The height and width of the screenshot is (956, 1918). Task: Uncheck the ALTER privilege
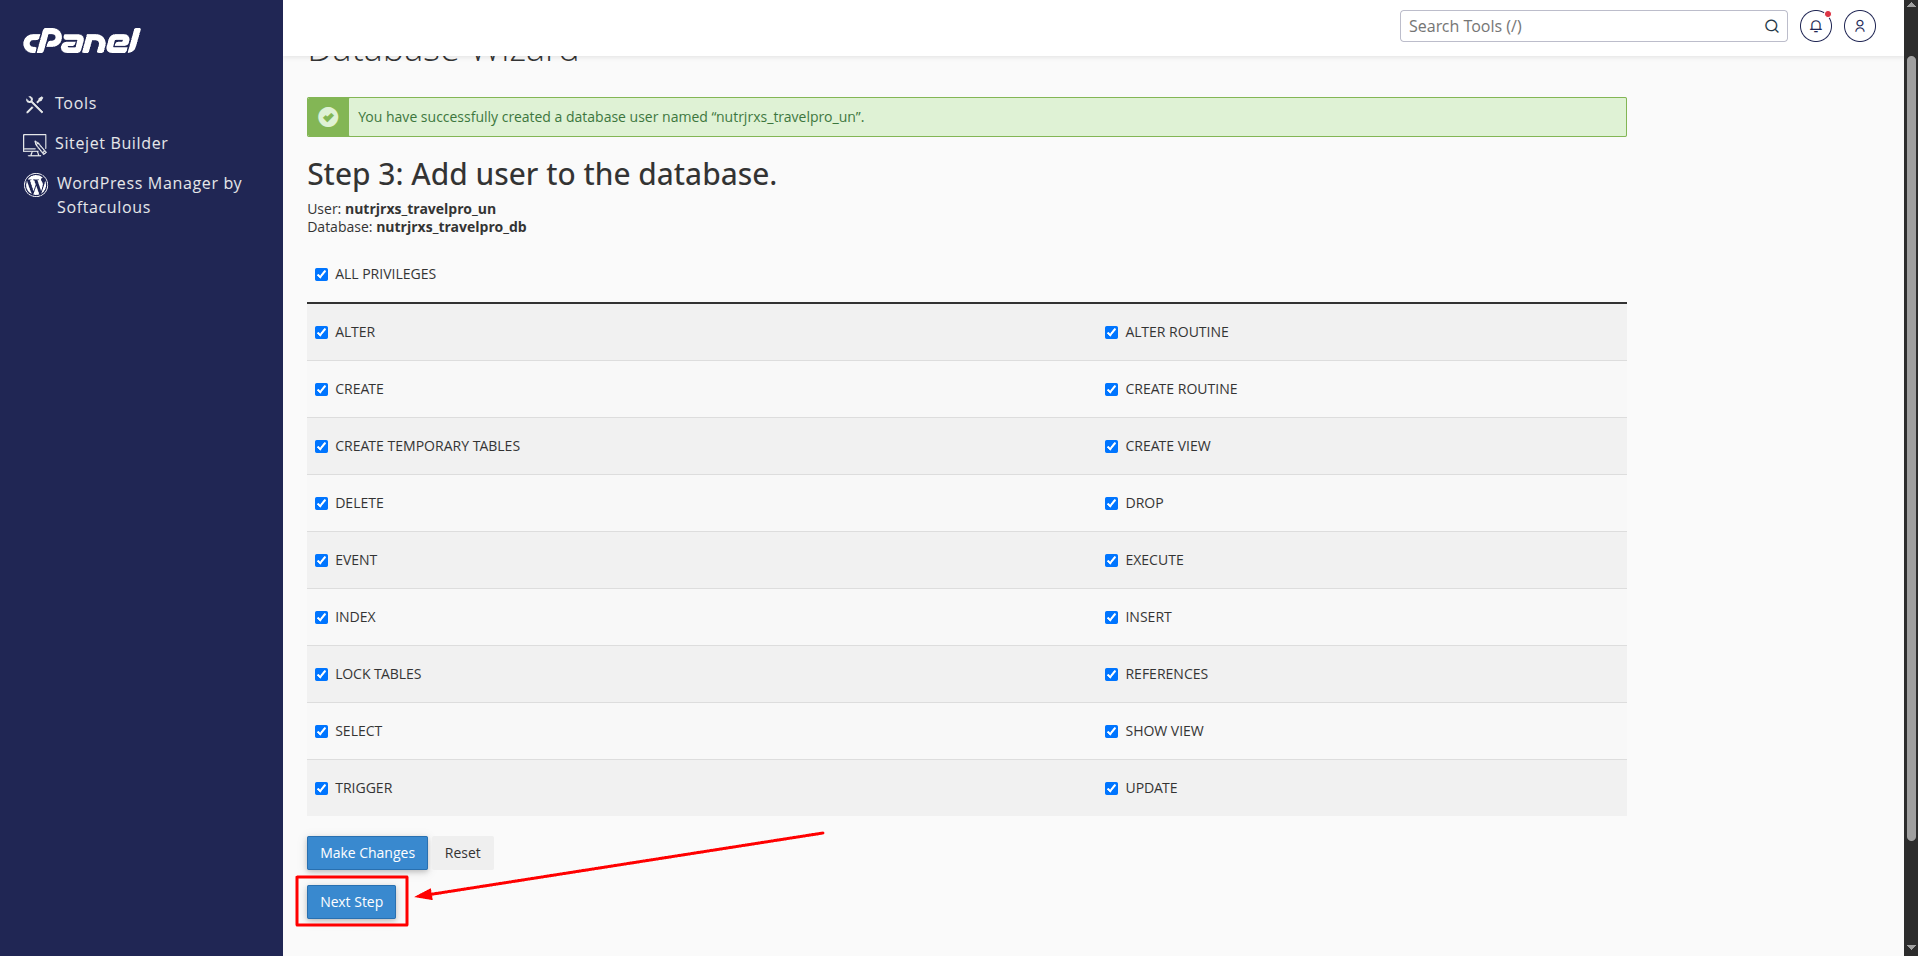(321, 332)
